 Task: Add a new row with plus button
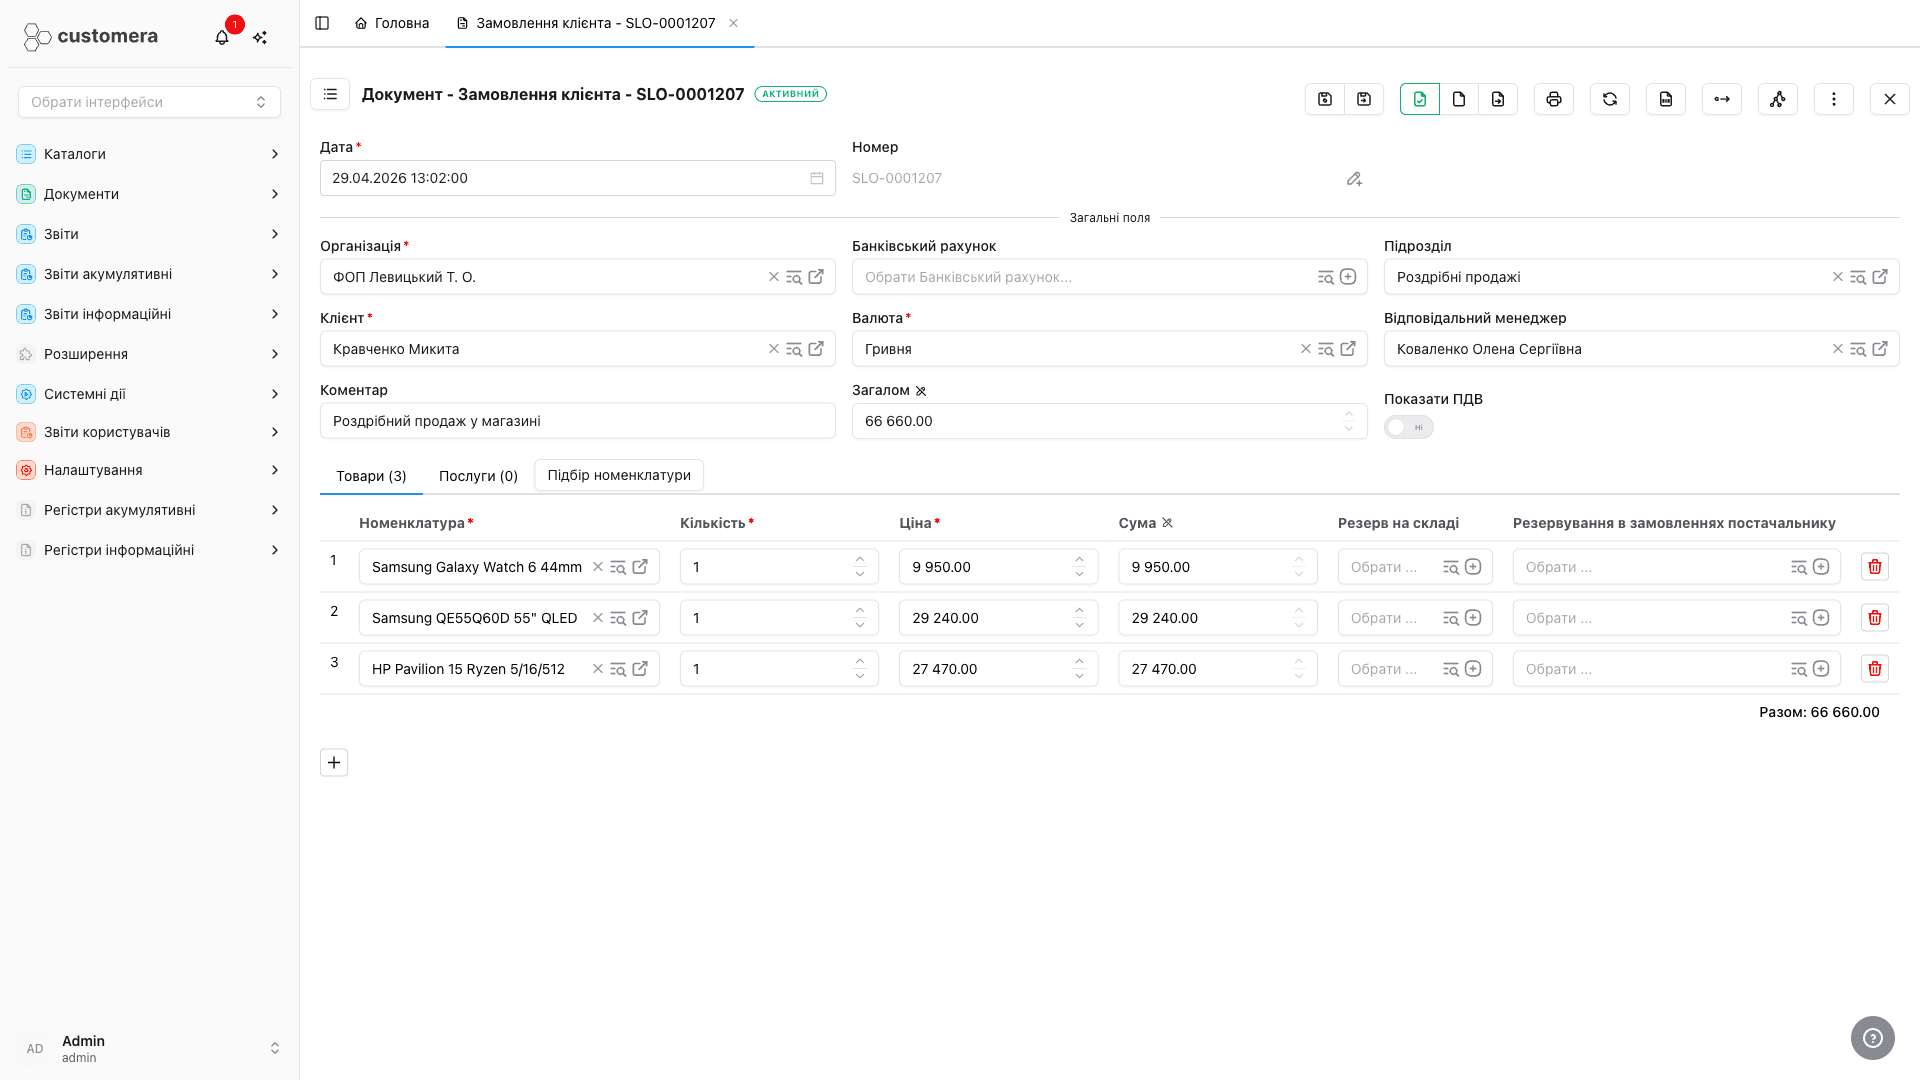point(334,763)
